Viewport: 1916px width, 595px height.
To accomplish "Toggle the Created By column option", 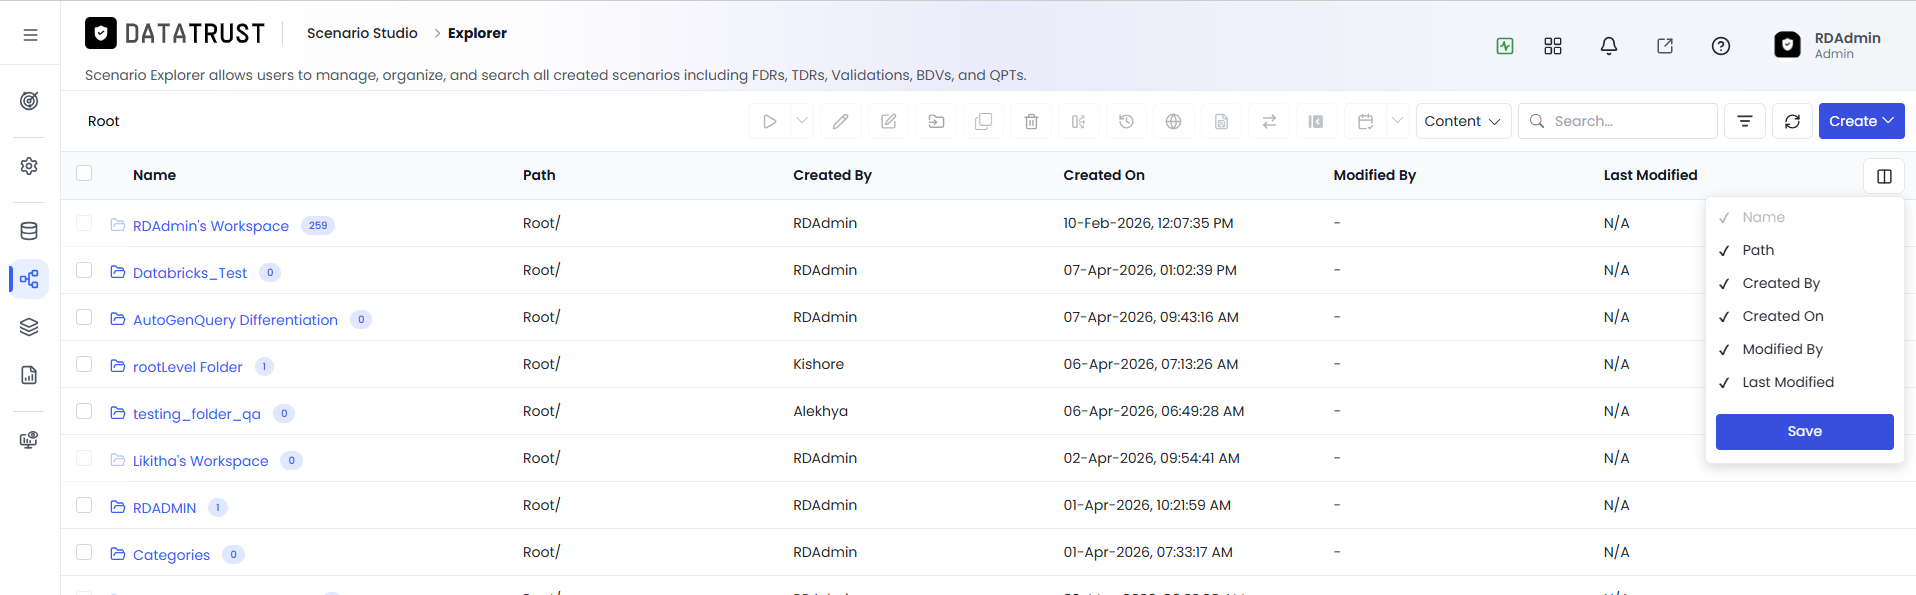I will click(1804, 283).
